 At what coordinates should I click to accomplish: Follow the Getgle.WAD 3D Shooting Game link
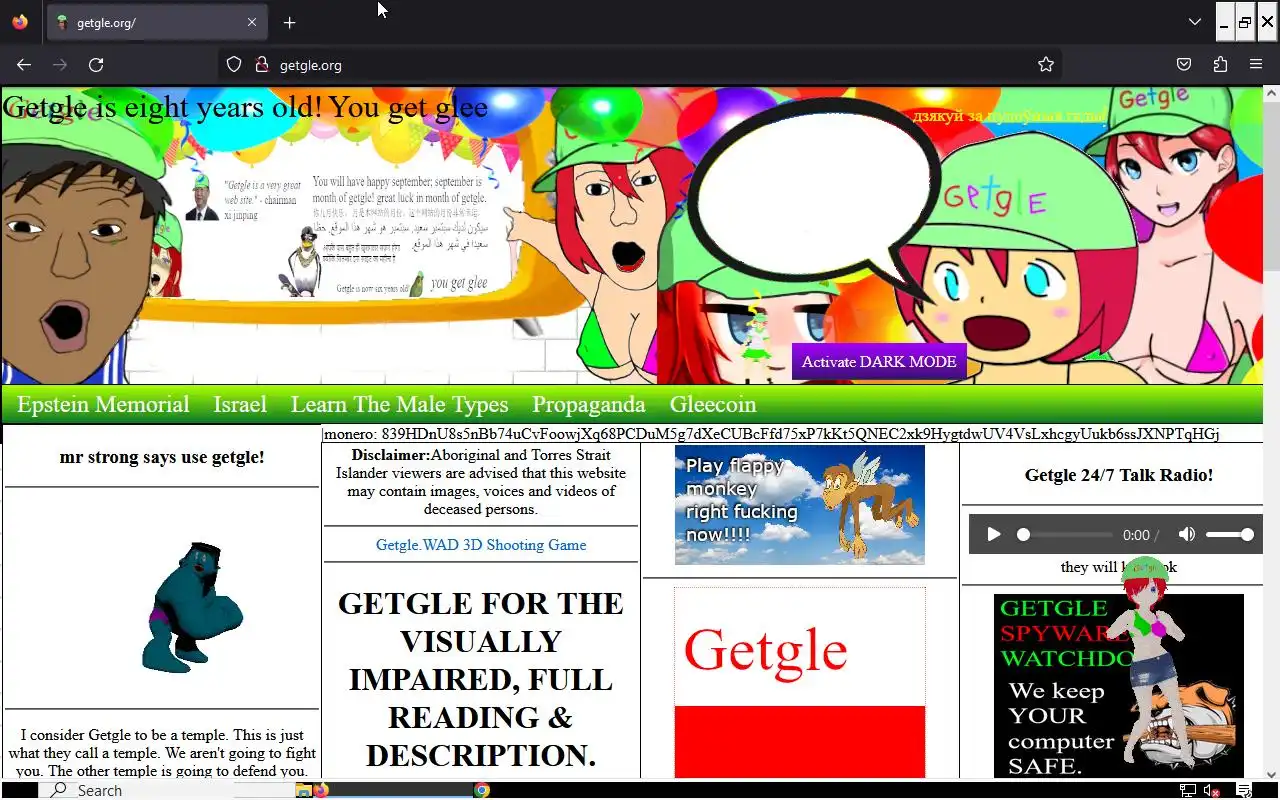481,545
